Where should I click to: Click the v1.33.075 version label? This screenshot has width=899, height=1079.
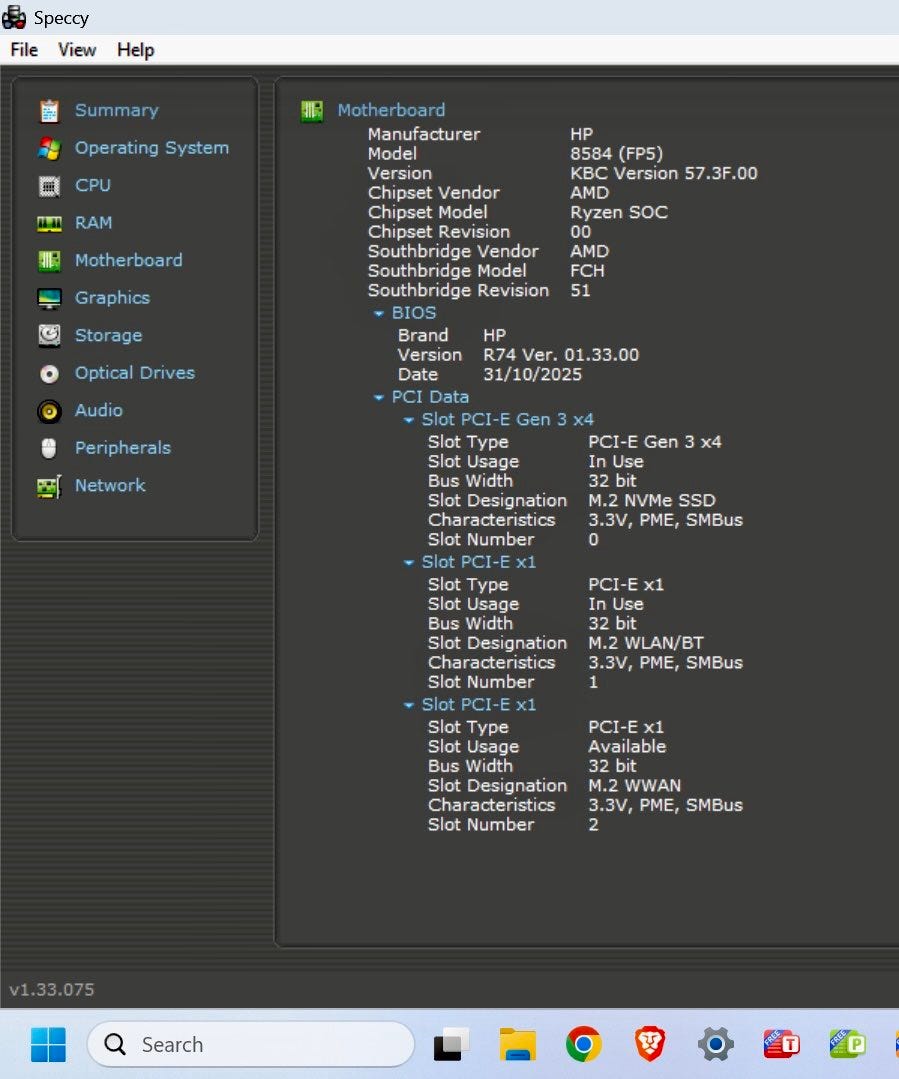click(52, 990)
